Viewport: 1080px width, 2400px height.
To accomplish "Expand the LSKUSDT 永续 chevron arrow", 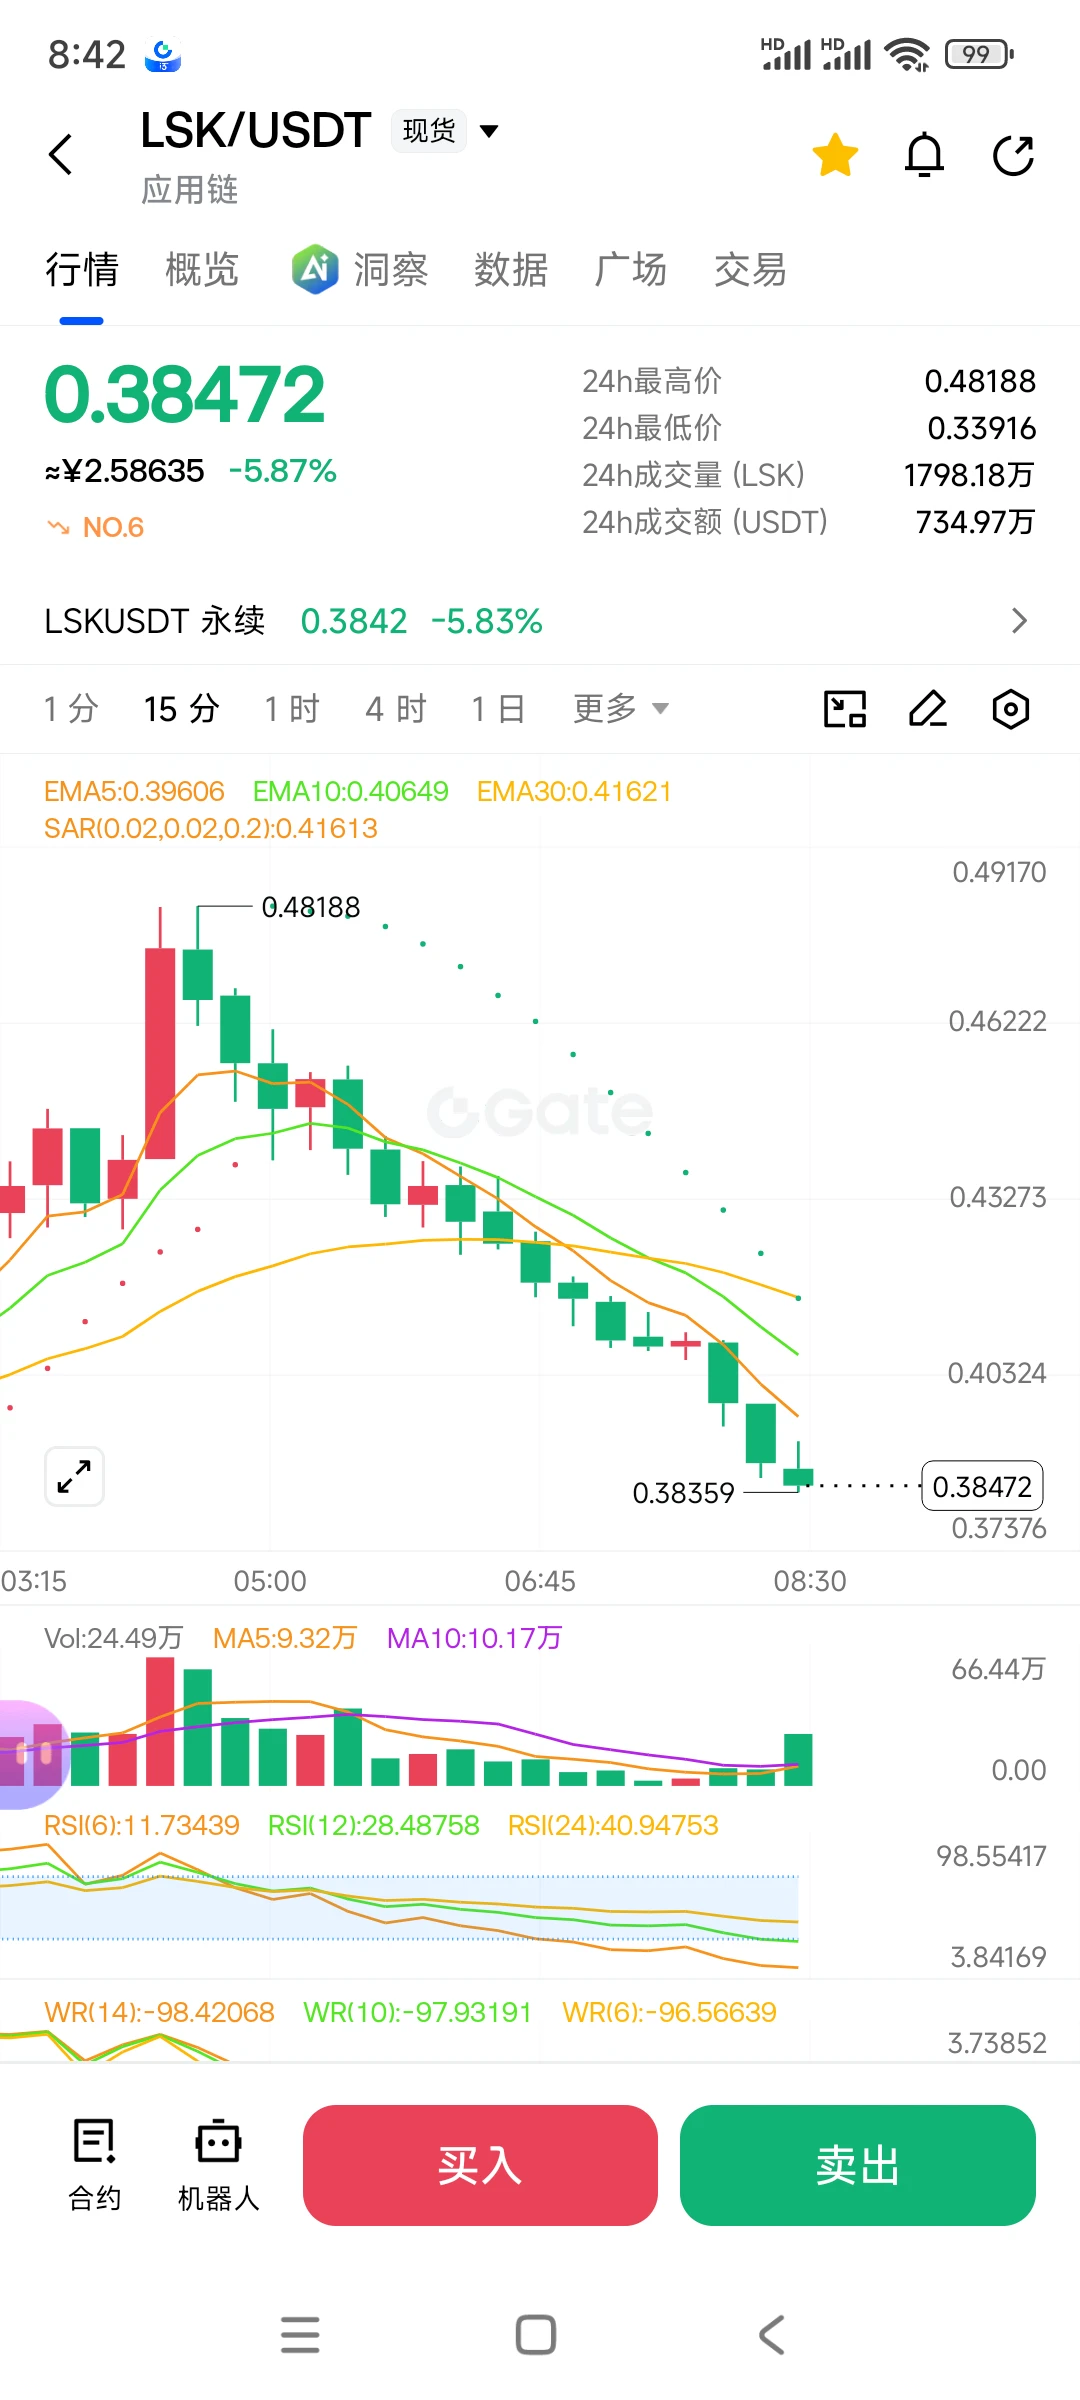I will click(x=1019, y=621).
